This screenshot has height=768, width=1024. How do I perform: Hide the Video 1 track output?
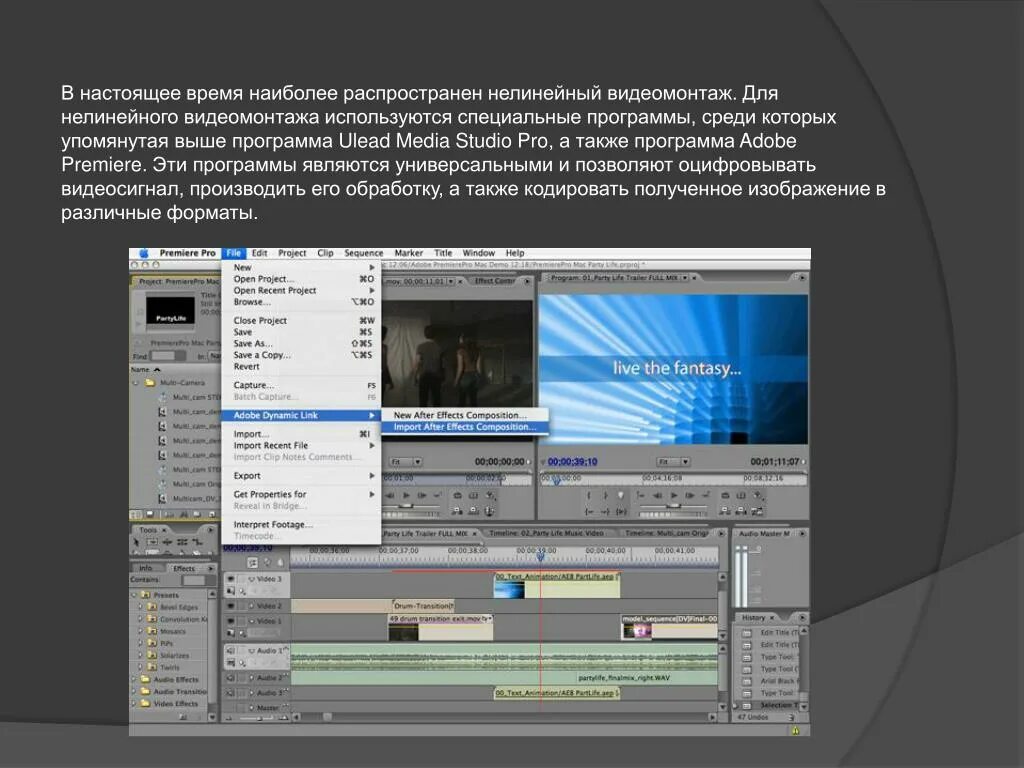(x=231, y=621)
